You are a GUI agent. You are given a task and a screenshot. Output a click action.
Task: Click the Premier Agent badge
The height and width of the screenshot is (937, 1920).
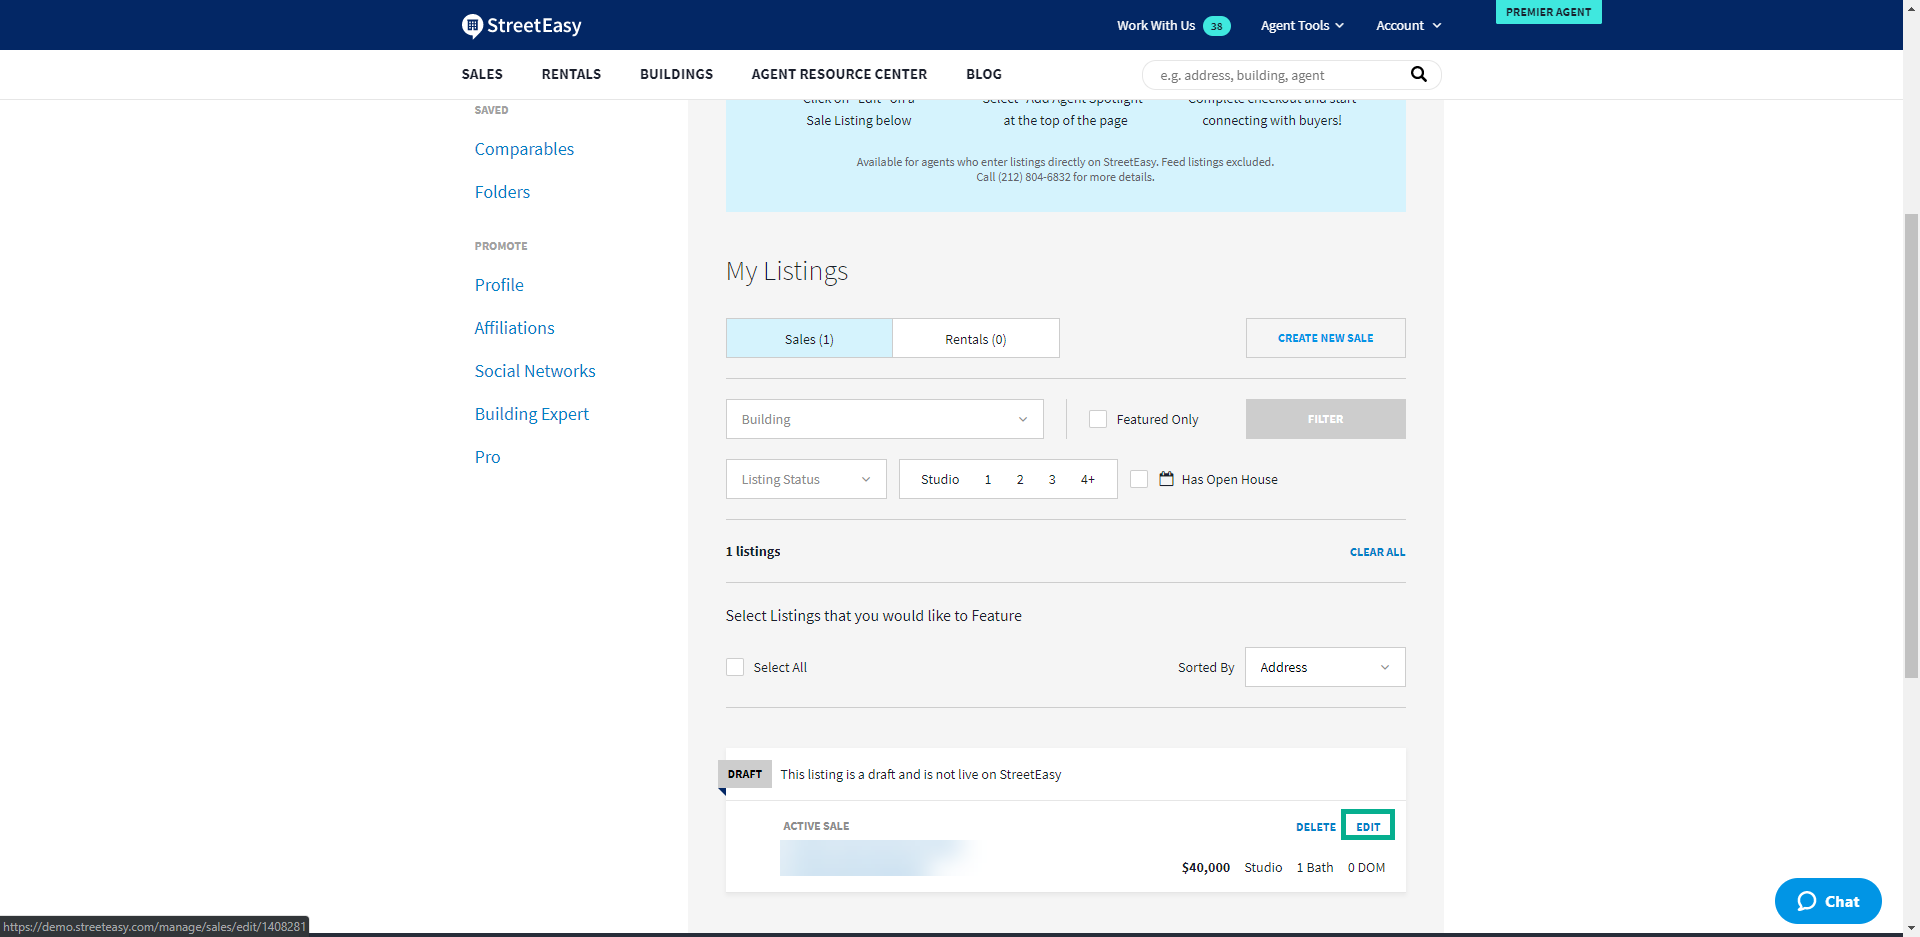[x=1548, y=12]
